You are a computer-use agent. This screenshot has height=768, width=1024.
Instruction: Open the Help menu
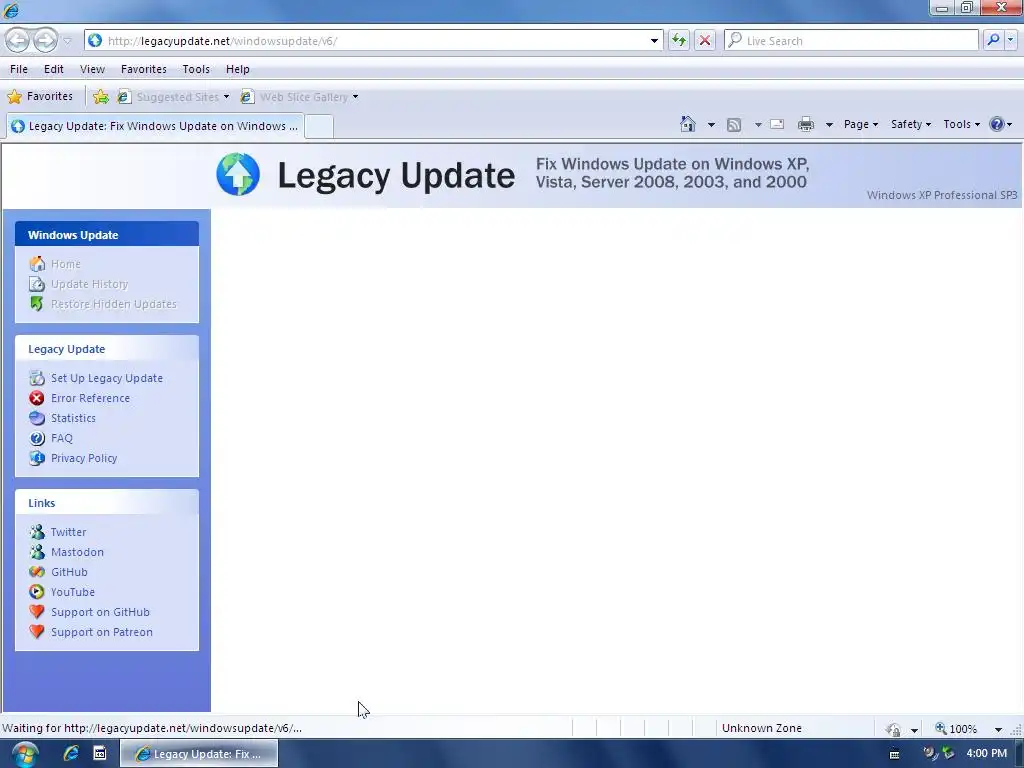click(238, 69)
